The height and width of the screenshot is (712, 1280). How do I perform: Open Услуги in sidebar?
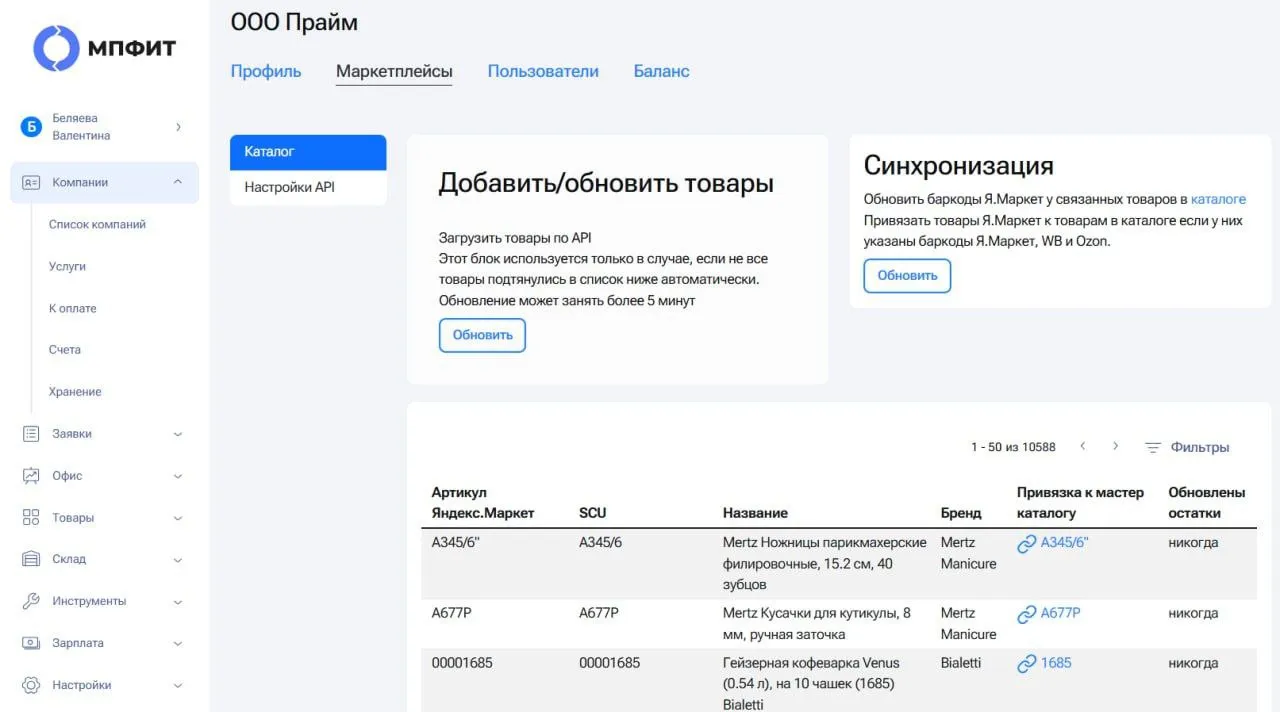[67, 266]
